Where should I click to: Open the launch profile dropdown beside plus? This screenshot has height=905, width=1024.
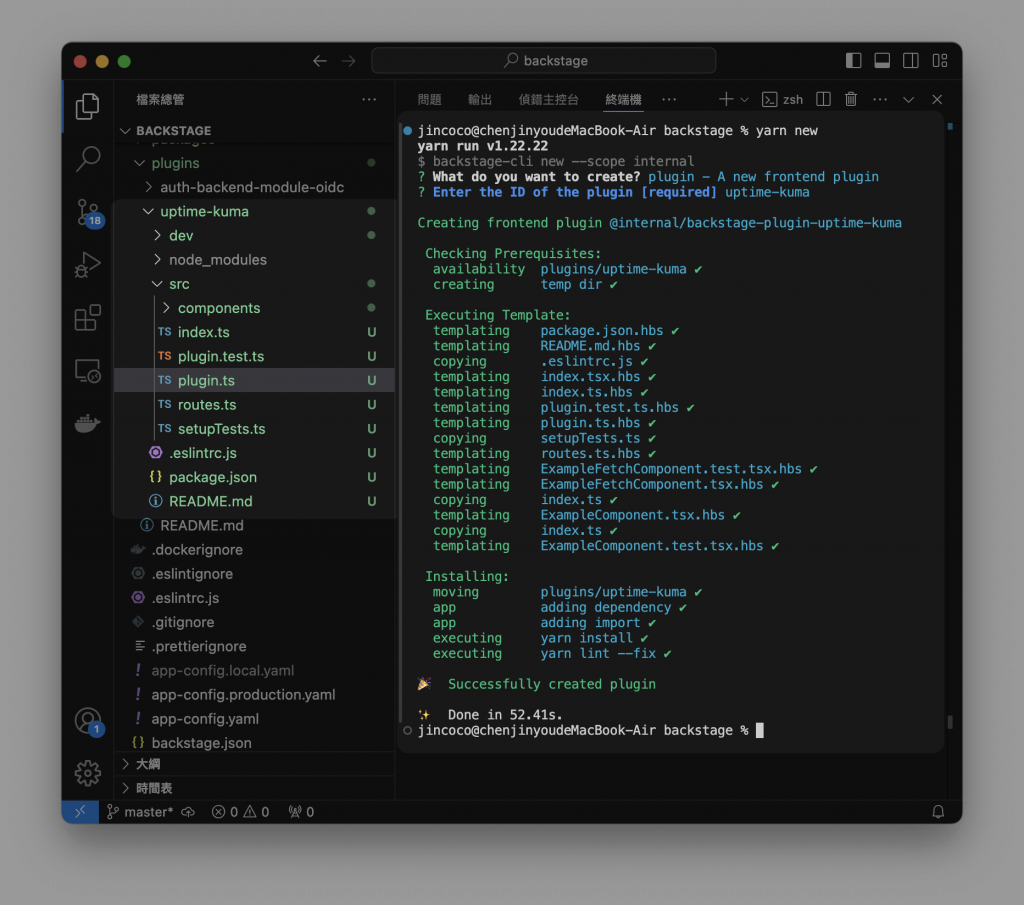point(744,99)
